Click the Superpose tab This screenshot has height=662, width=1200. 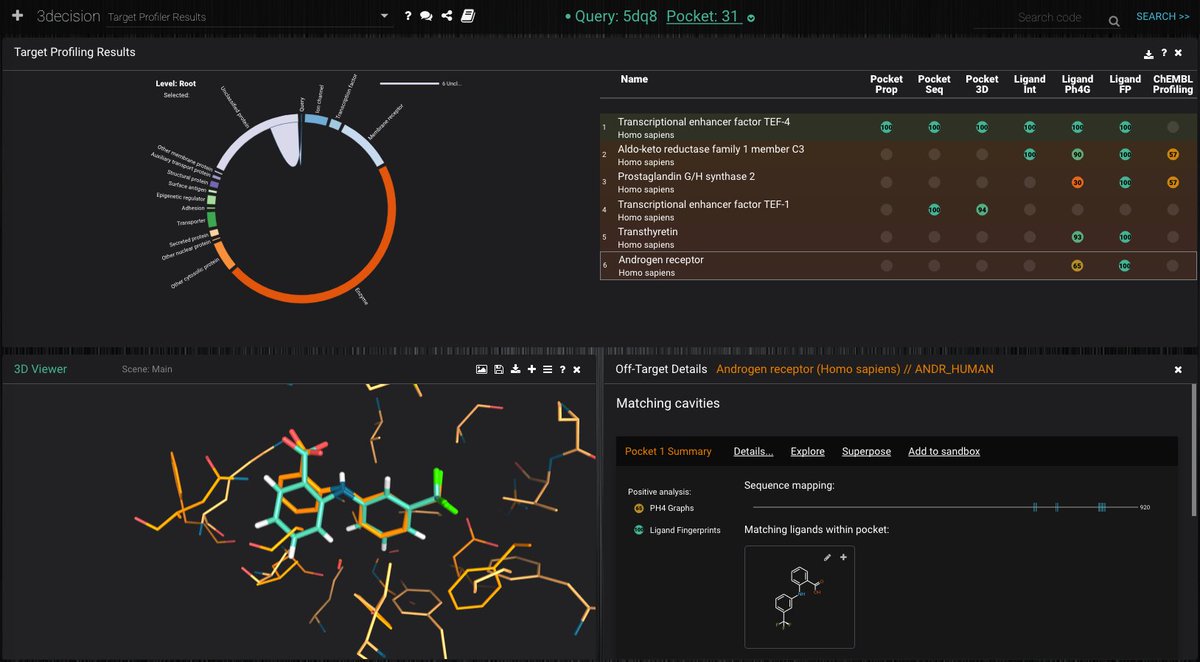tap(866, 451)
